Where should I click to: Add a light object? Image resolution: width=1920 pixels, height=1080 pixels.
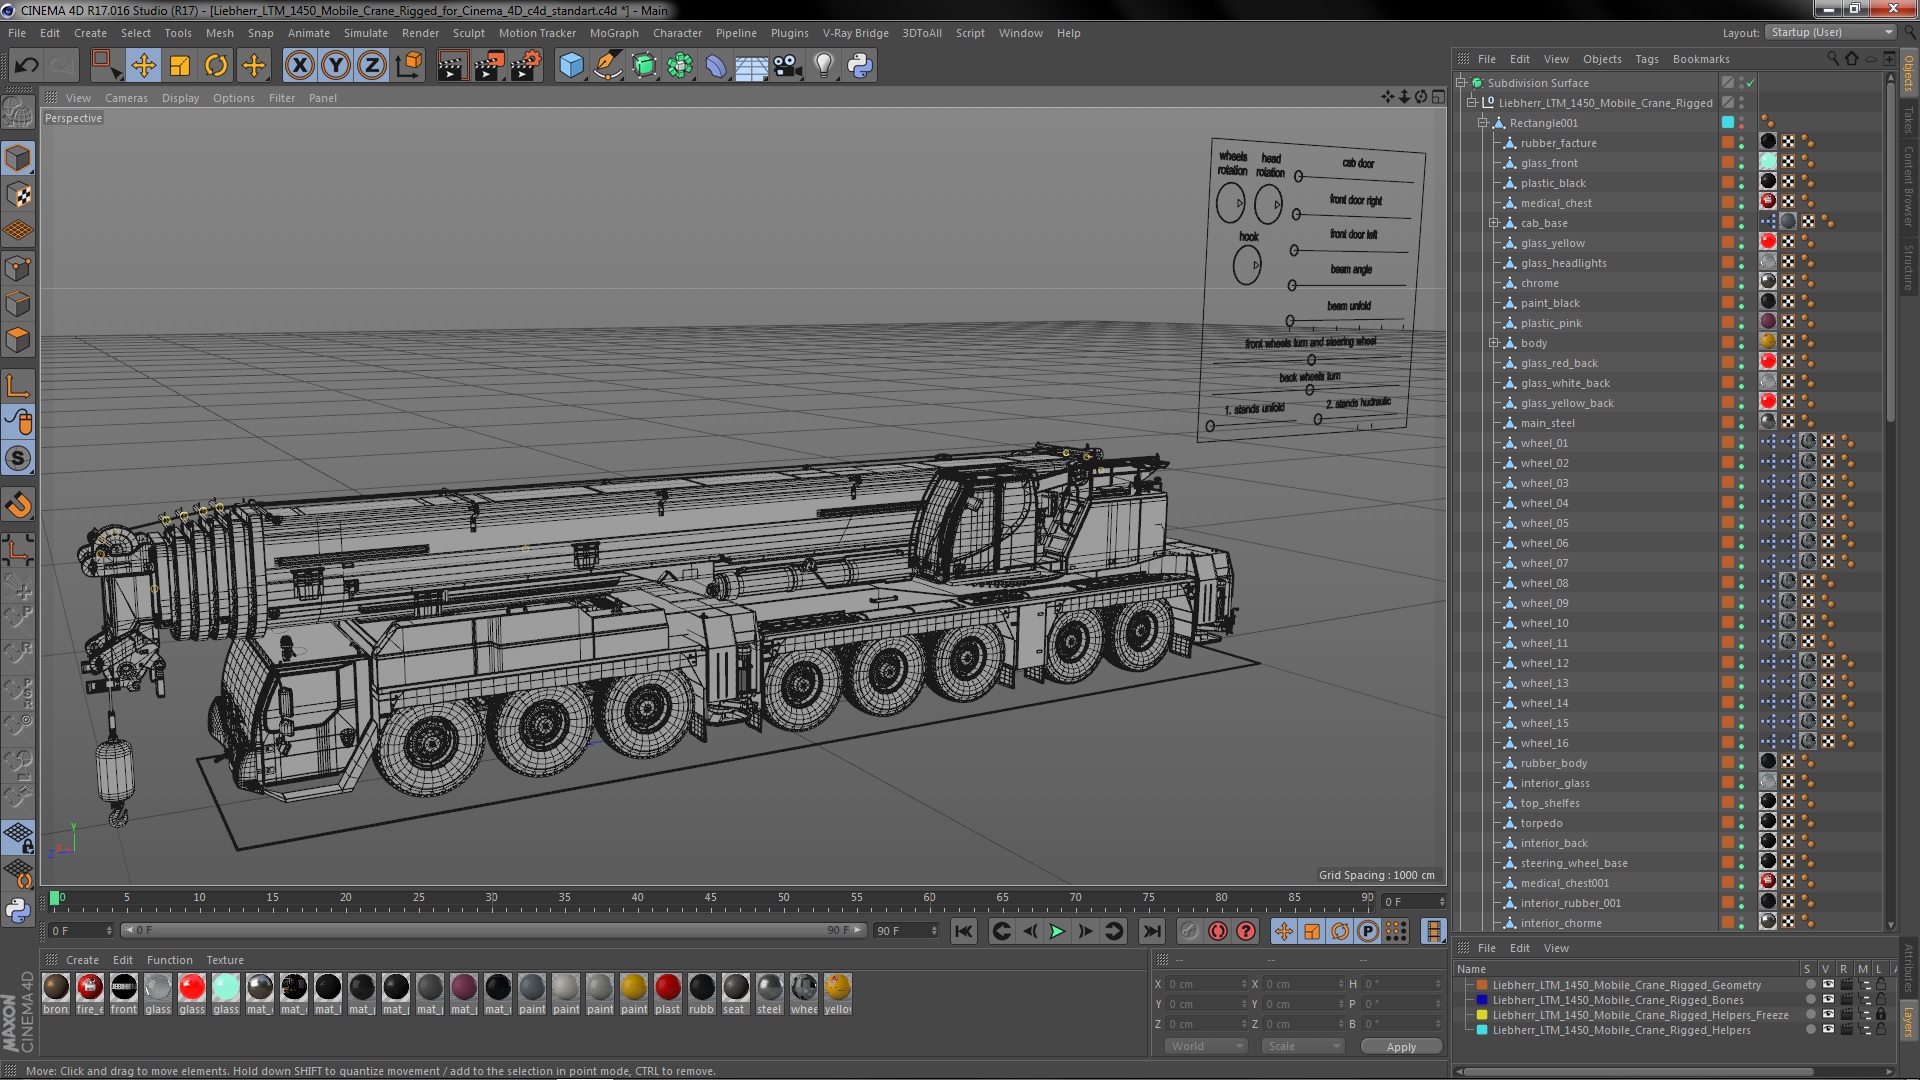tap(824, 66)
